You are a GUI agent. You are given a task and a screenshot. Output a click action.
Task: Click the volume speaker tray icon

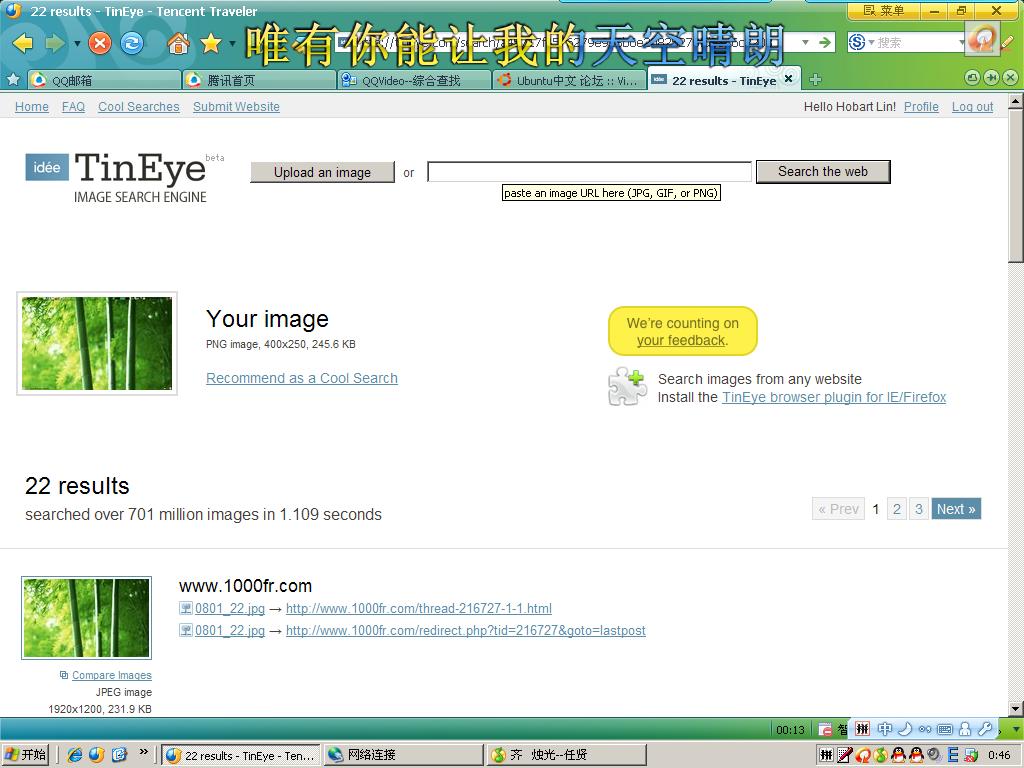click(935, 756)
